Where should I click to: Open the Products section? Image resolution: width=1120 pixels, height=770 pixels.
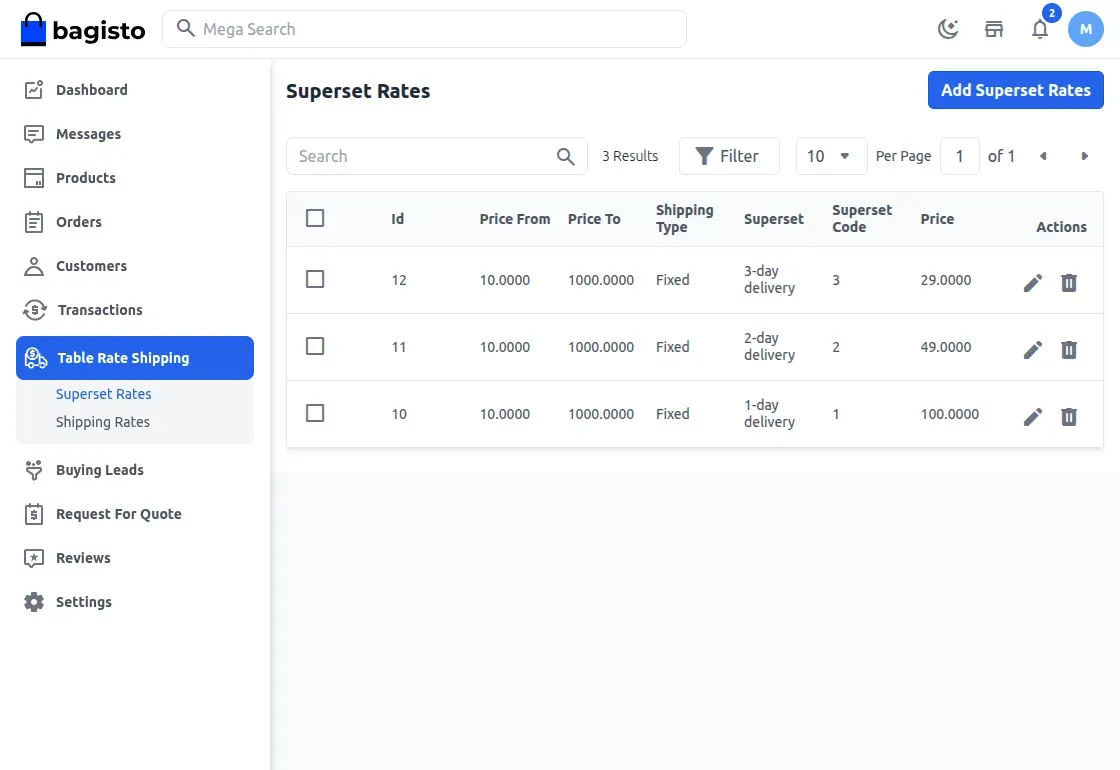pyautogui.click(x=83, y=177)
